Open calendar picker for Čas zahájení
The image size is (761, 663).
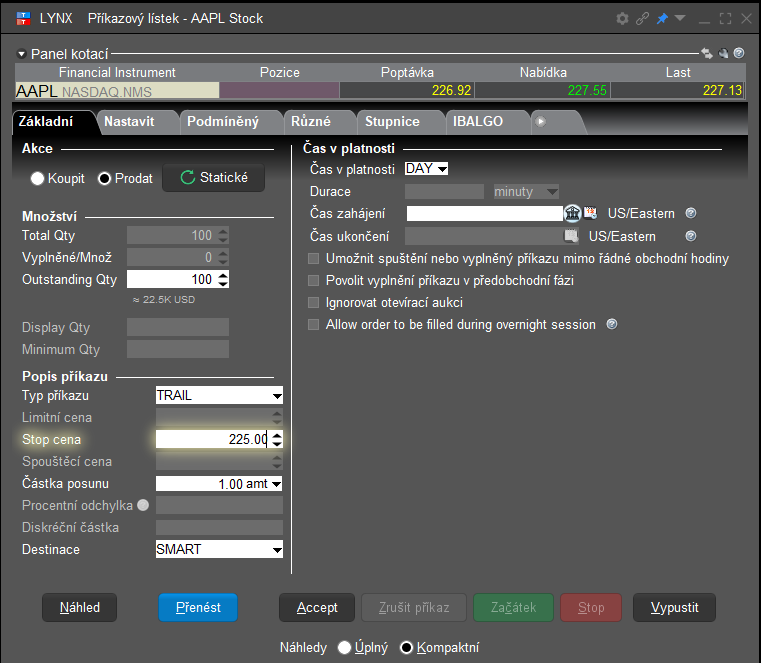click(590, 213)
